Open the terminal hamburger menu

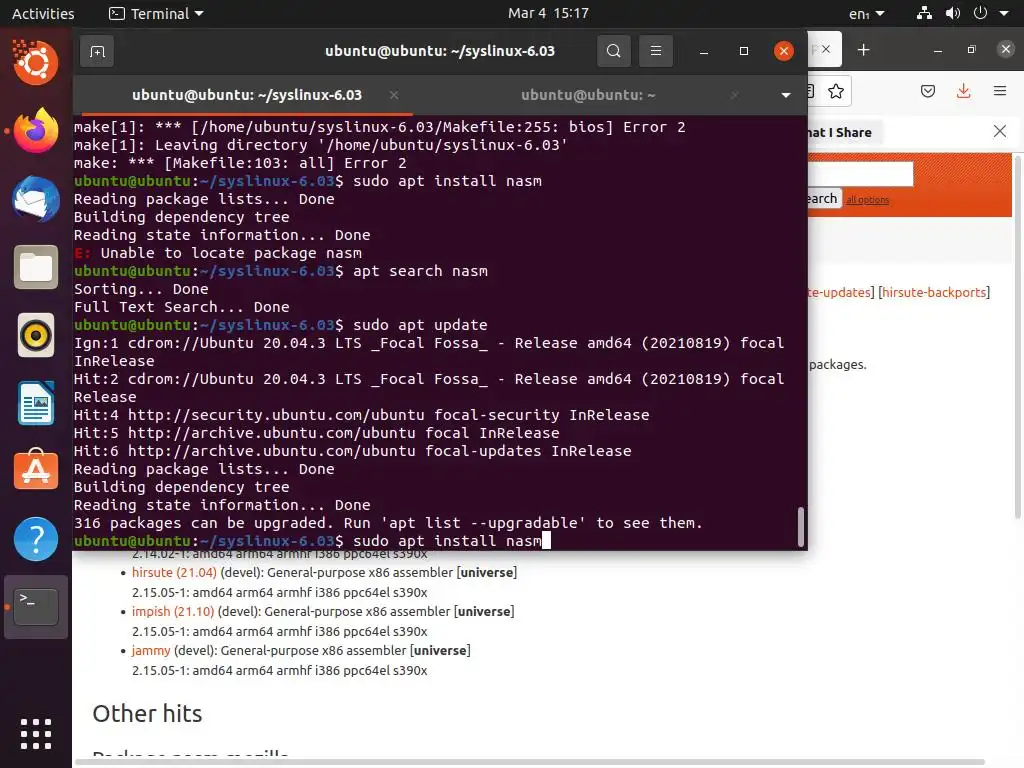(656, 51)
